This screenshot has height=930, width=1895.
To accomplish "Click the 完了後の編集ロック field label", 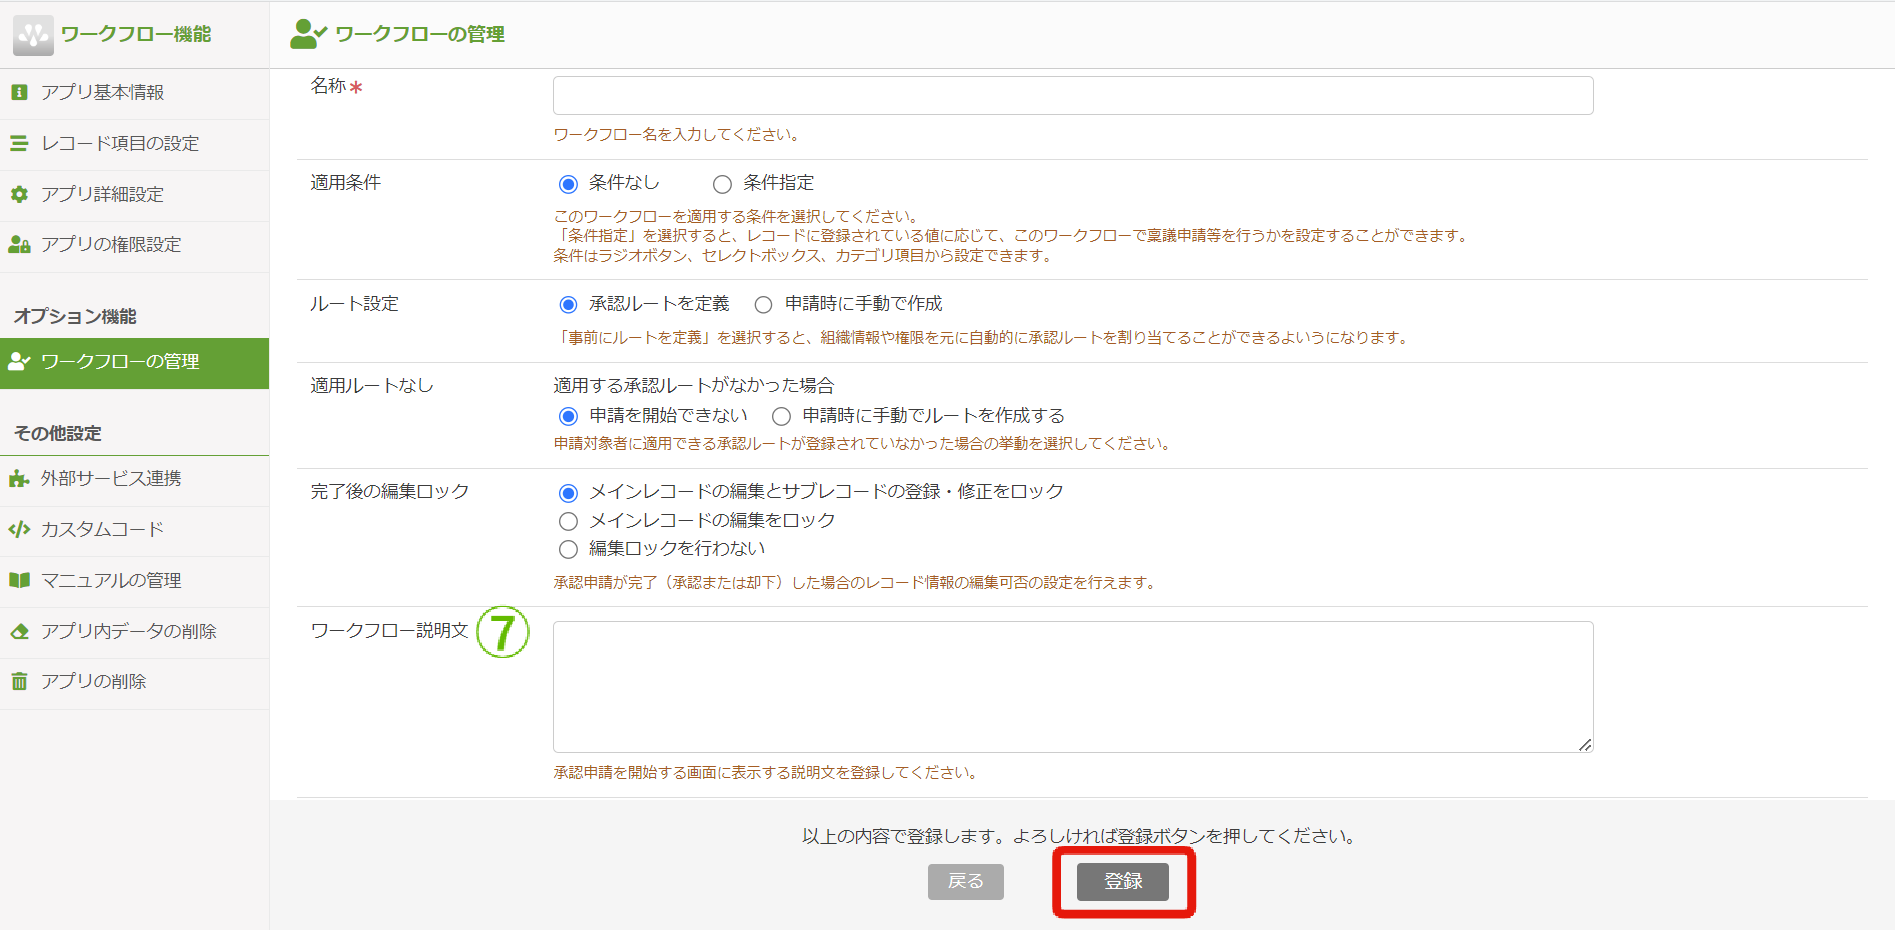I will [x=390, y=491].
